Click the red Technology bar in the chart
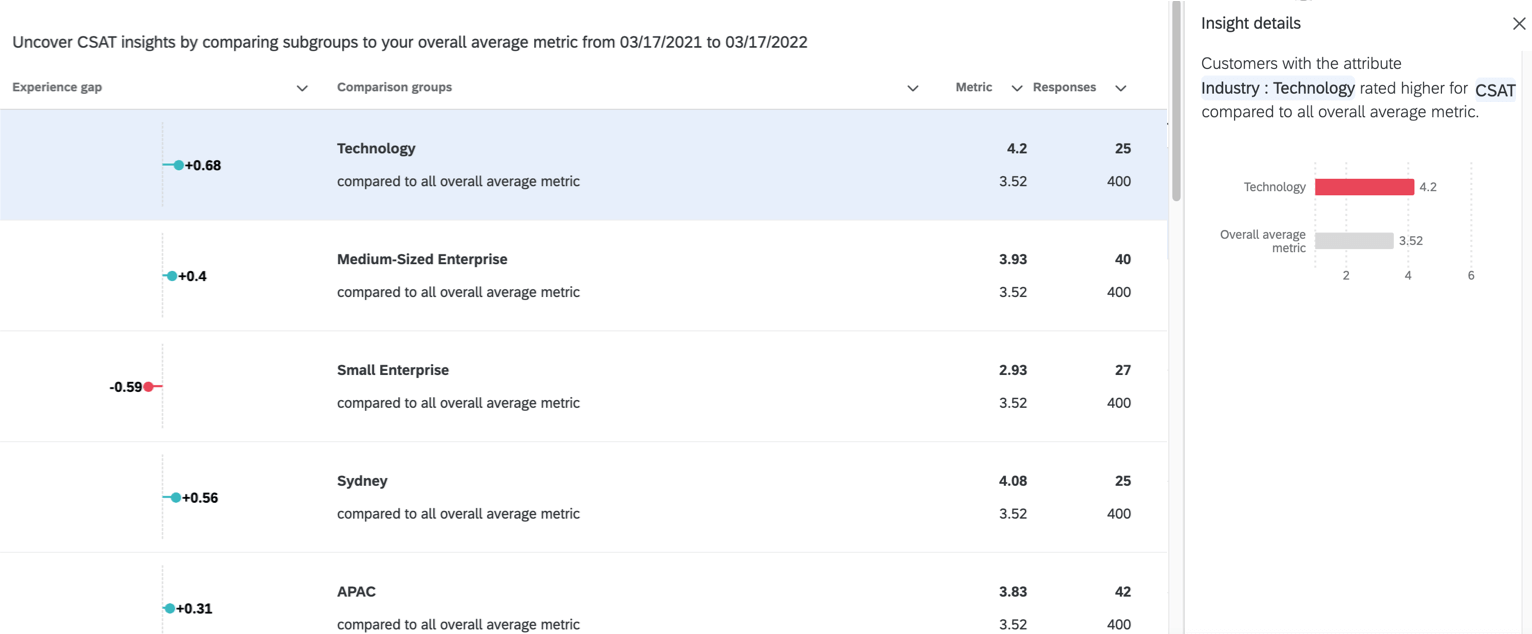This screenshot has height=634, width=1532. [1364, 186]
